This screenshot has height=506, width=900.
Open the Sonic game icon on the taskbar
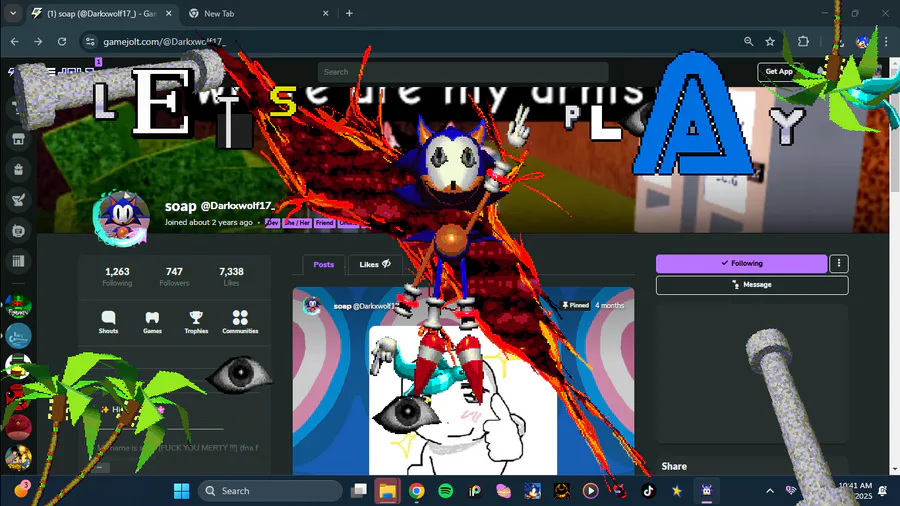(x=533, y=491)
